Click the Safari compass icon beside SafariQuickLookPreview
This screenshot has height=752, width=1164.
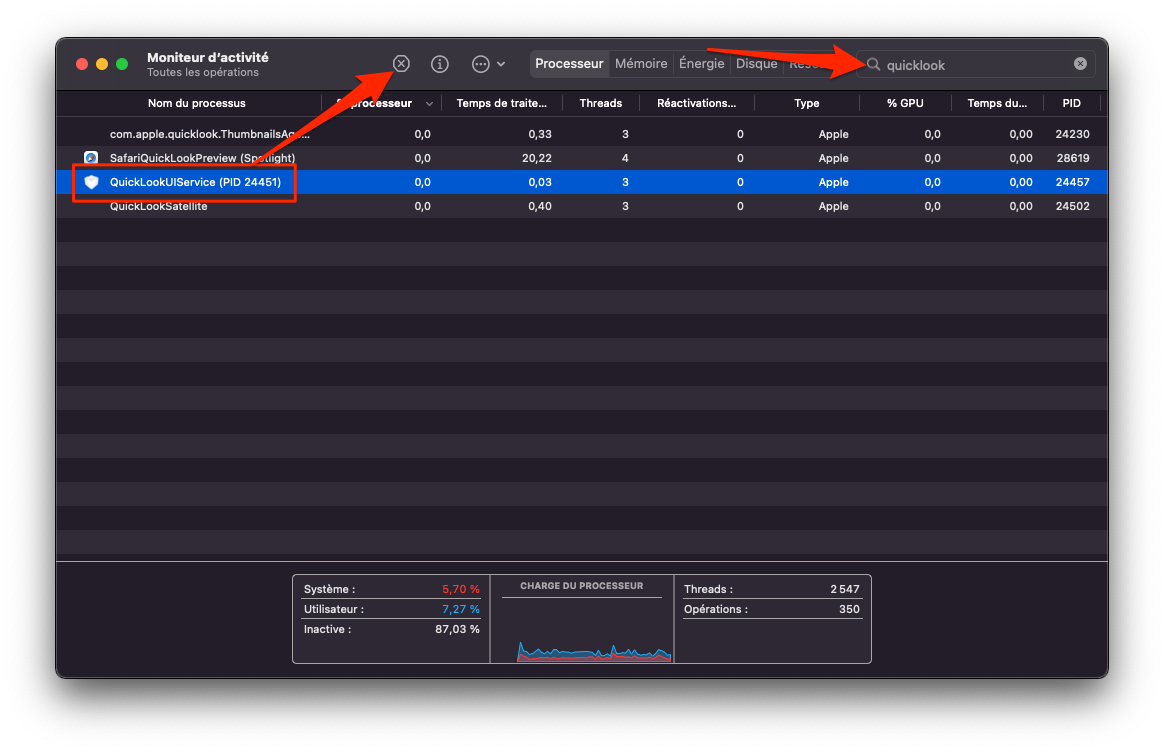pyautogui.click(x=91, y=158)
